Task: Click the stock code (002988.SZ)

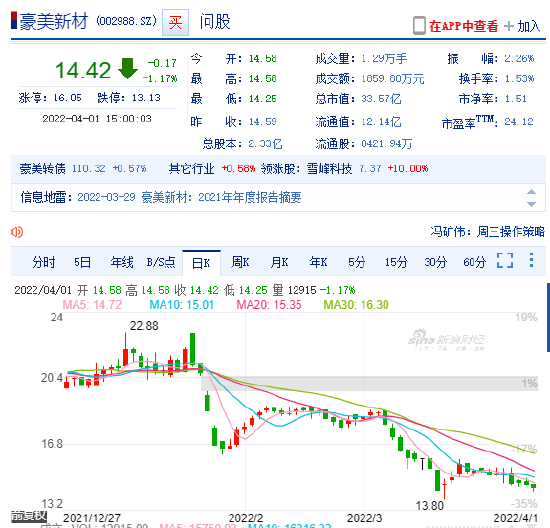Action: (126, 21)
